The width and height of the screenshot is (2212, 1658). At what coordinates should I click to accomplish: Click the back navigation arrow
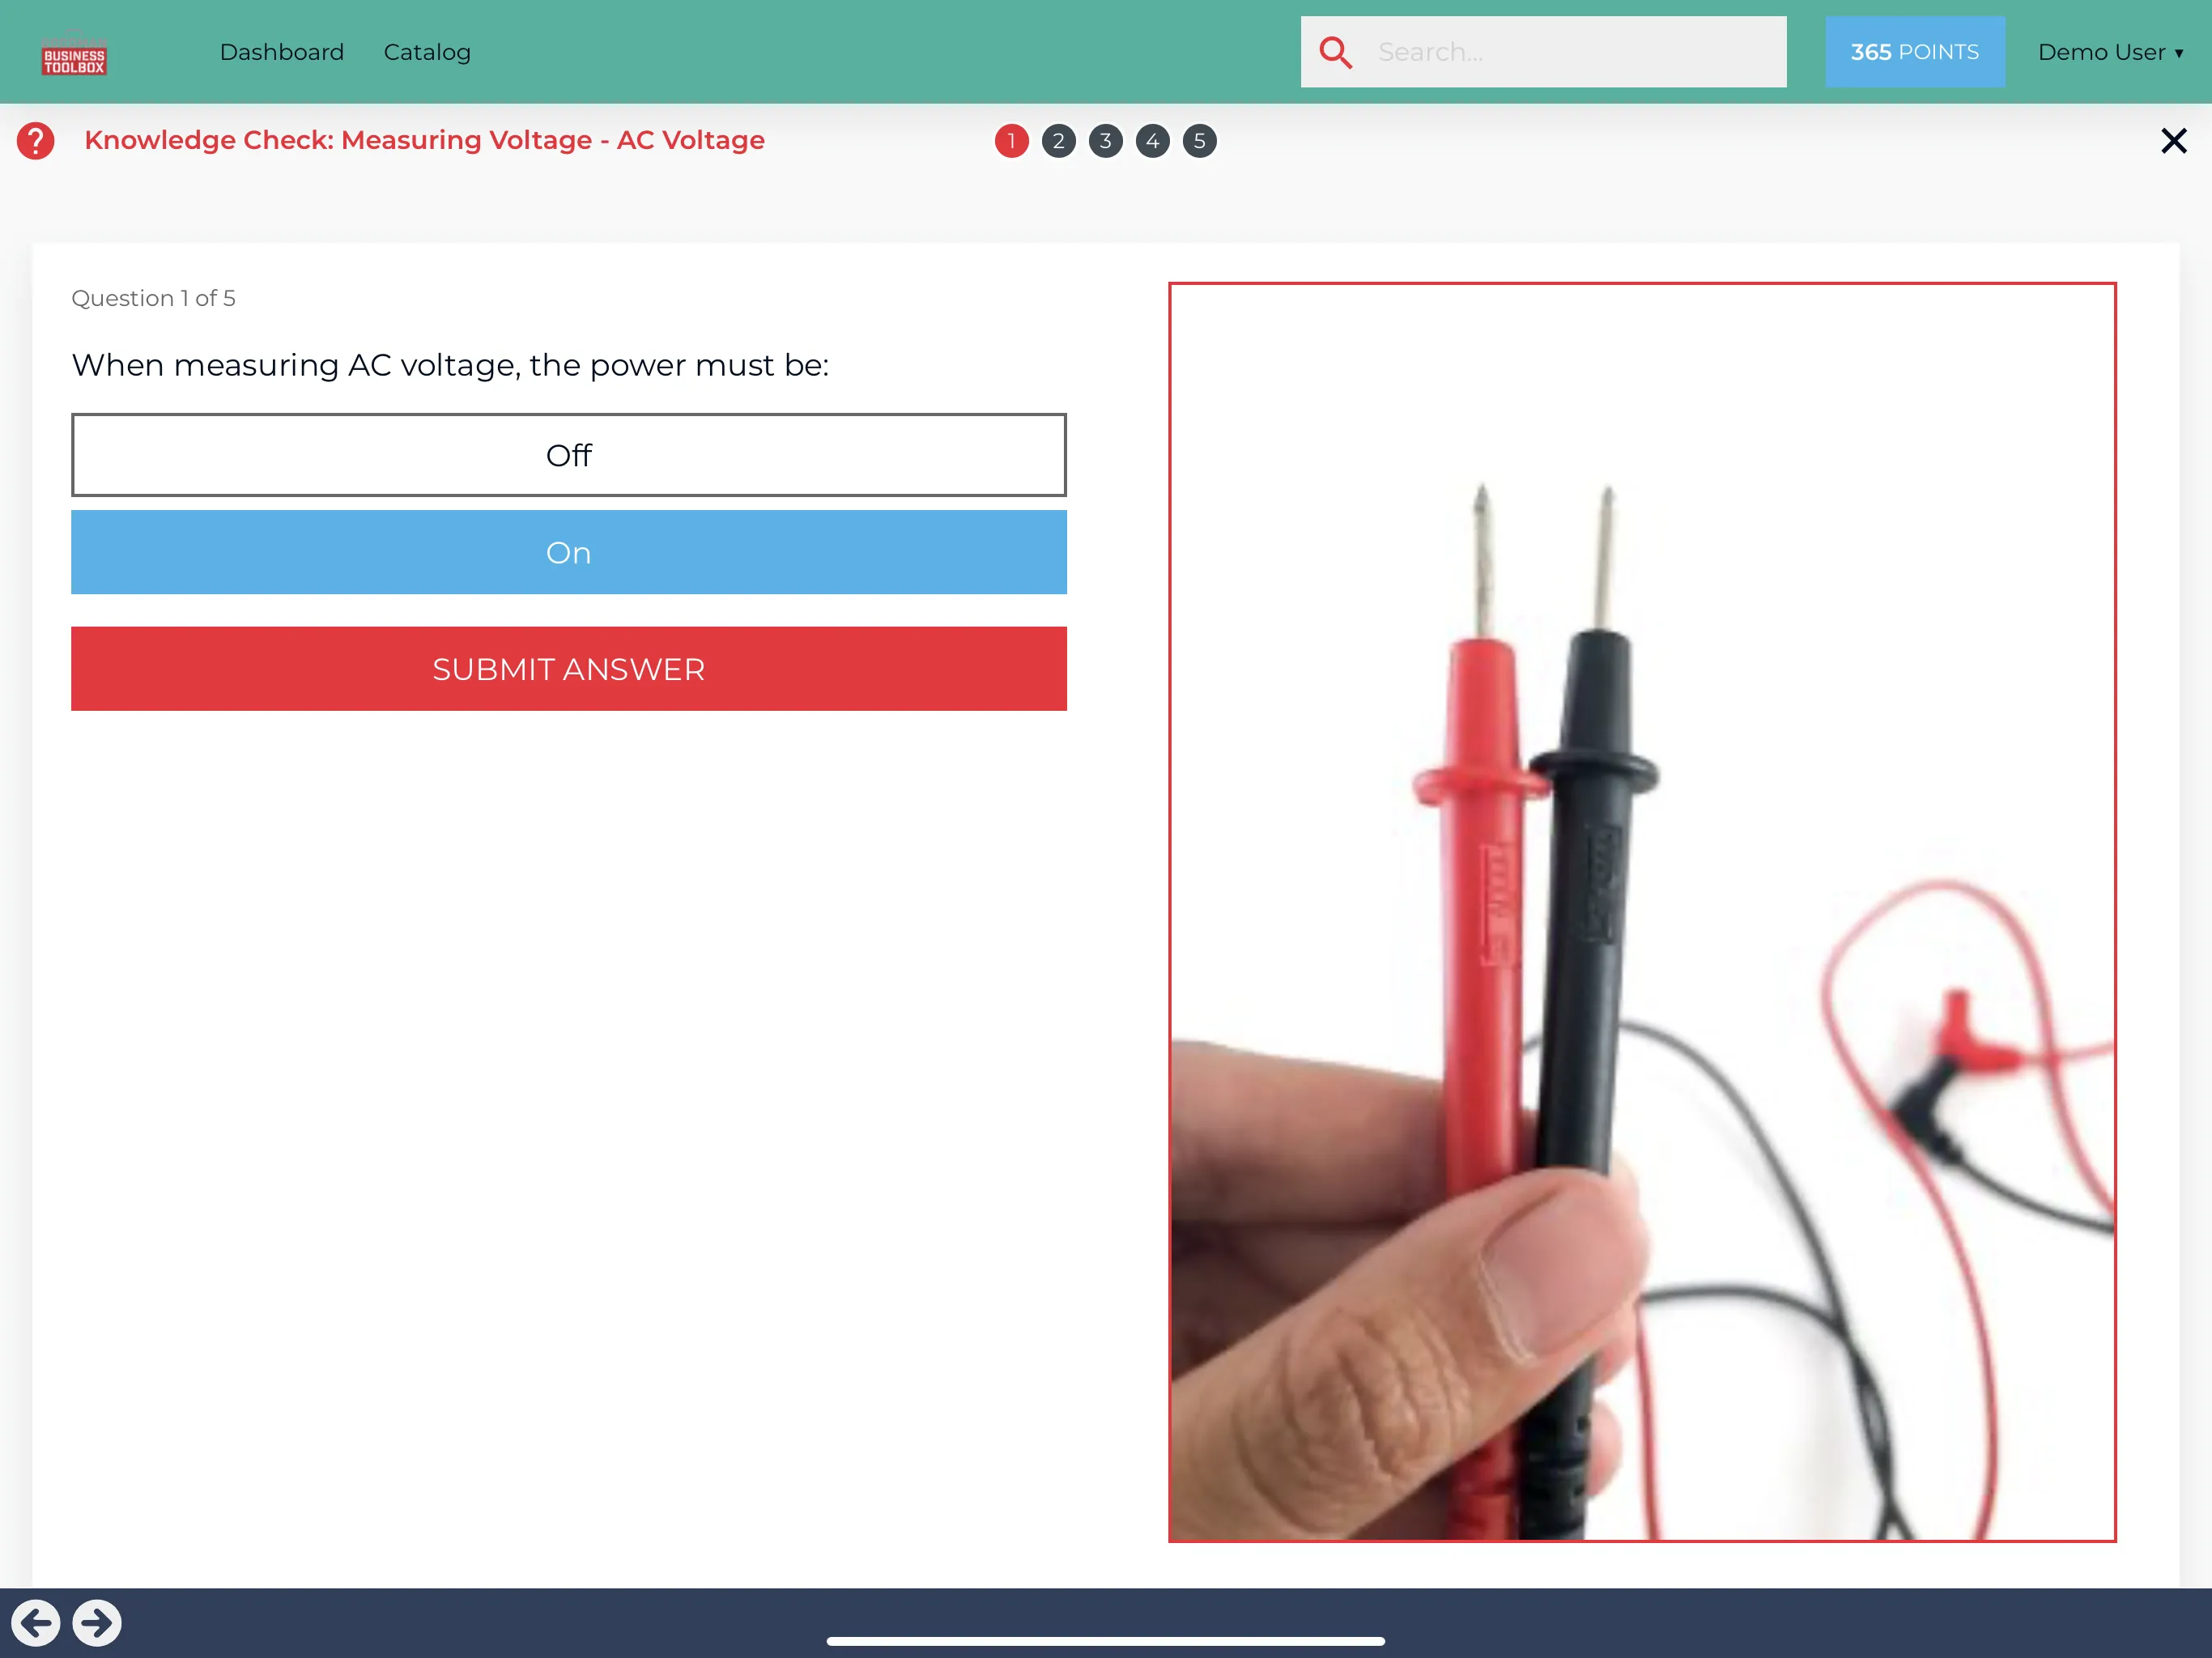click(x=36, y=1623)
